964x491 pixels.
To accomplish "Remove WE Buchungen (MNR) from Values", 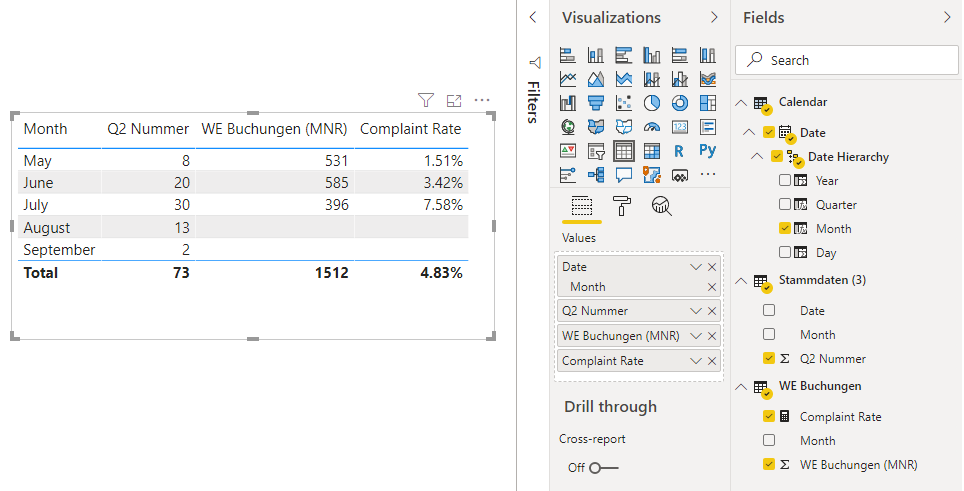I will point(712,336).
